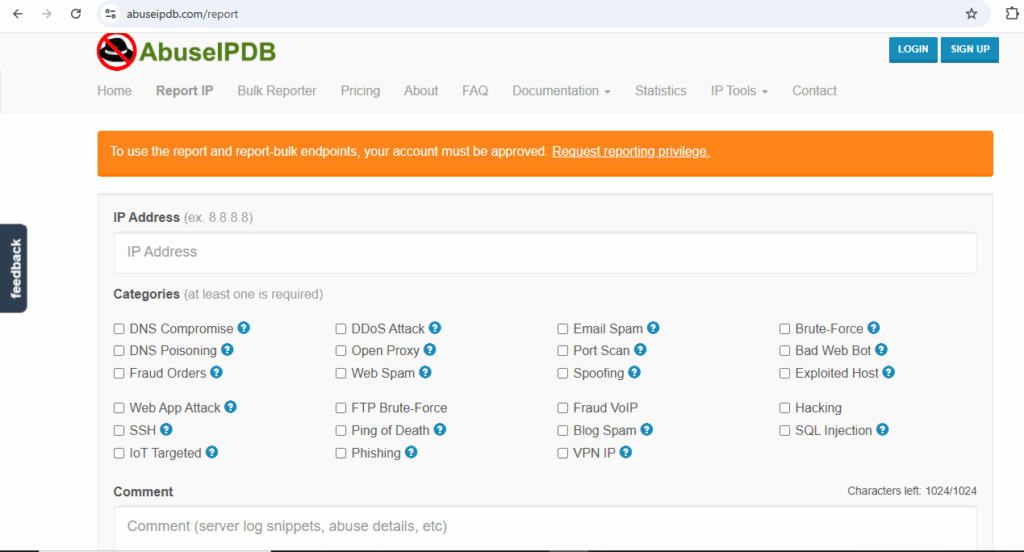
Task: Open help icon next to Open Proxy
Action: [x=430, y=349]
